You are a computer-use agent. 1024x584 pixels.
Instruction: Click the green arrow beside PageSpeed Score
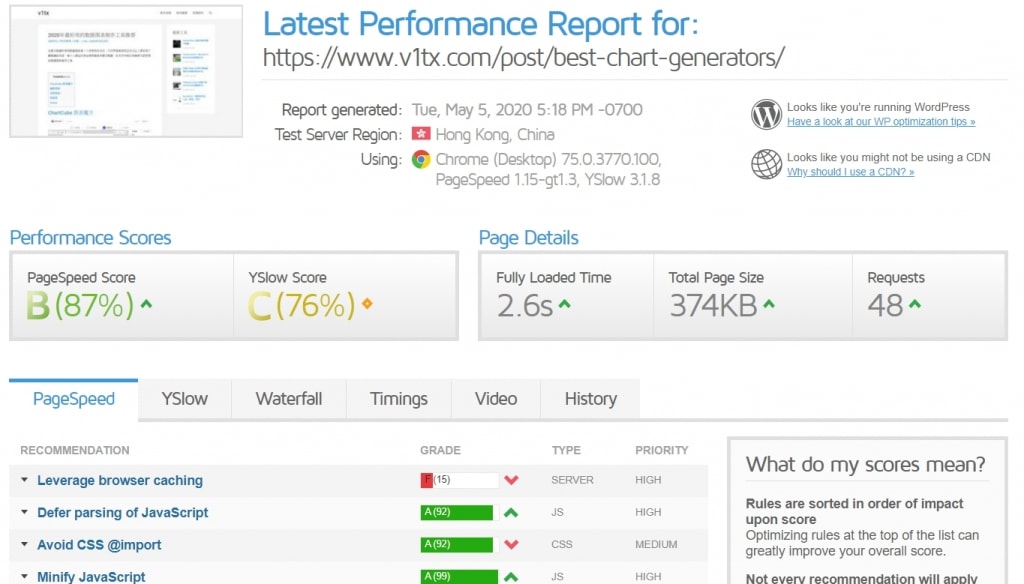click(x=146, y=304)
